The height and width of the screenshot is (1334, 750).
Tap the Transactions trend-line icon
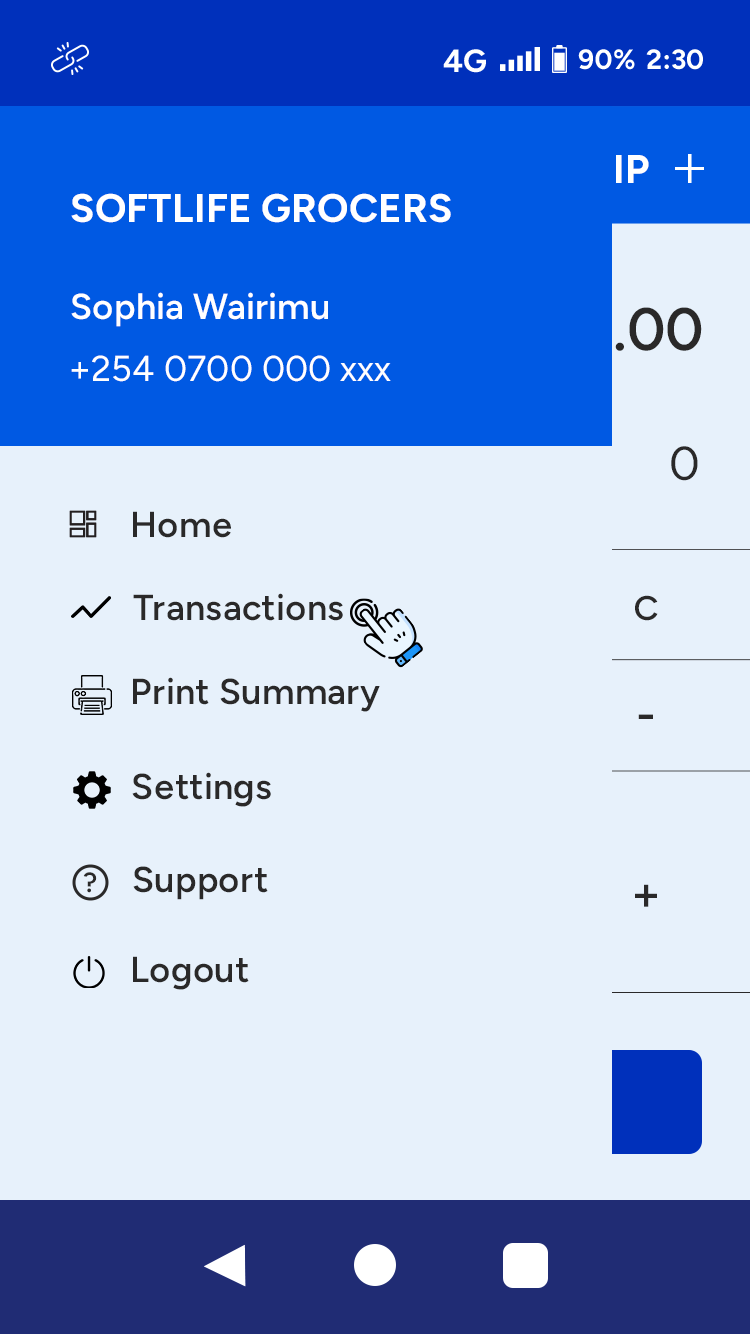click(91, 608)
